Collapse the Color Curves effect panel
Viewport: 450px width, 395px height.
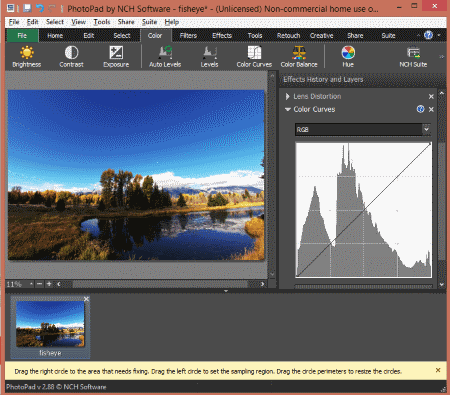288,109
